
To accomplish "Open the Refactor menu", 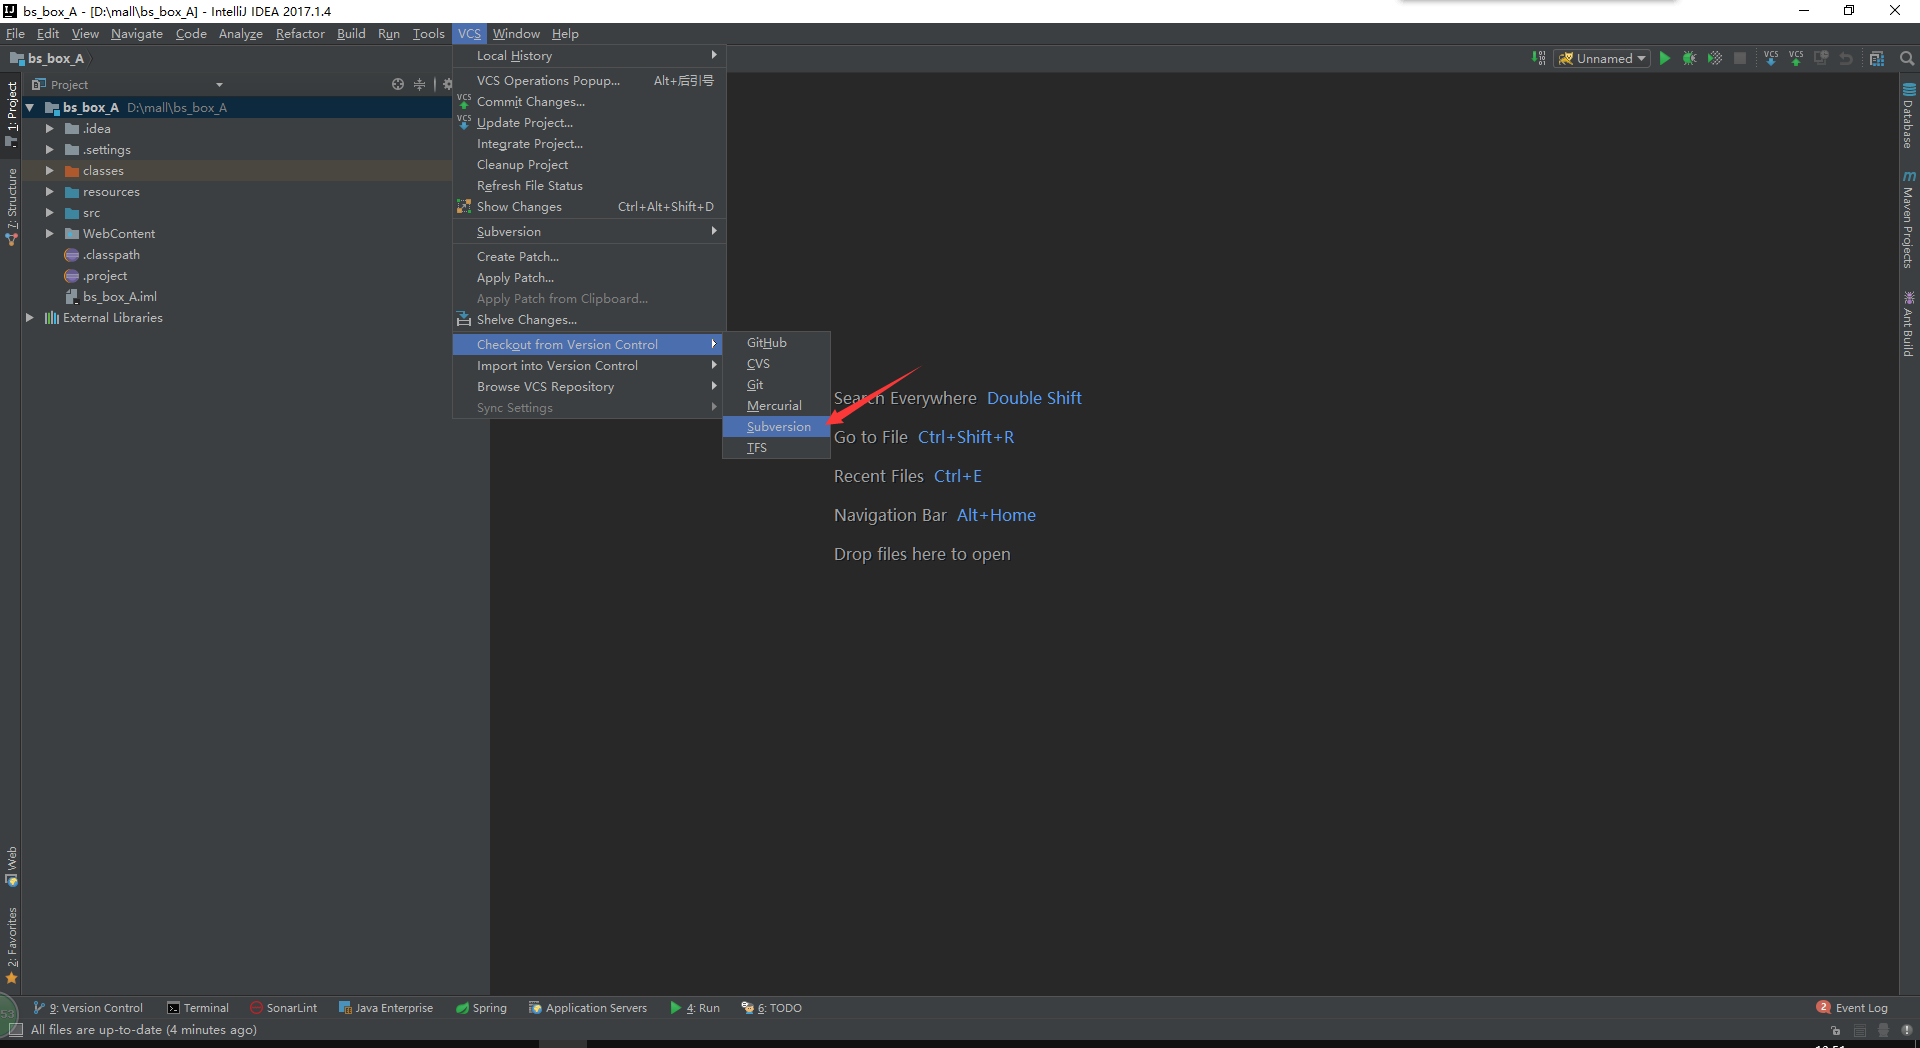I will [300, 34].
